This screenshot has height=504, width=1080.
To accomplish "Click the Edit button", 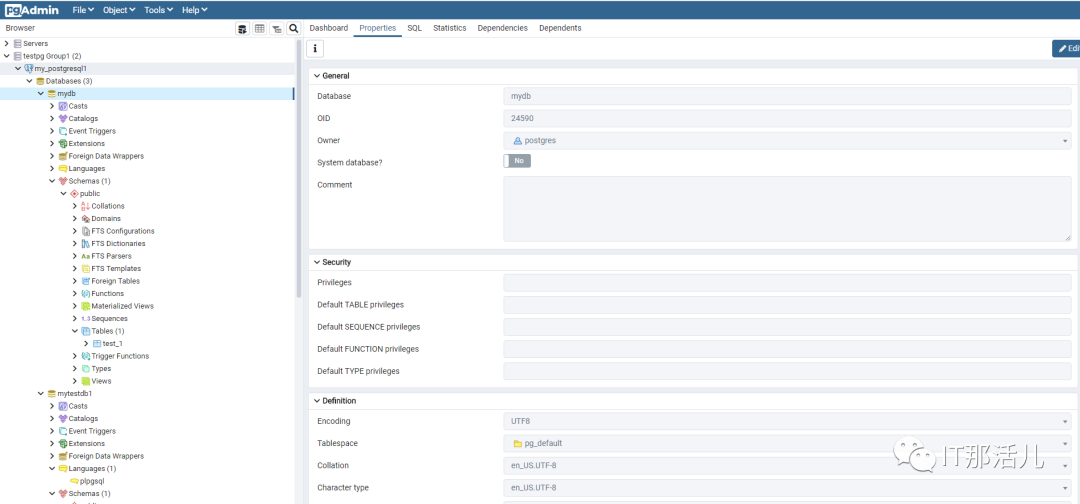I will pos(1067,48).
